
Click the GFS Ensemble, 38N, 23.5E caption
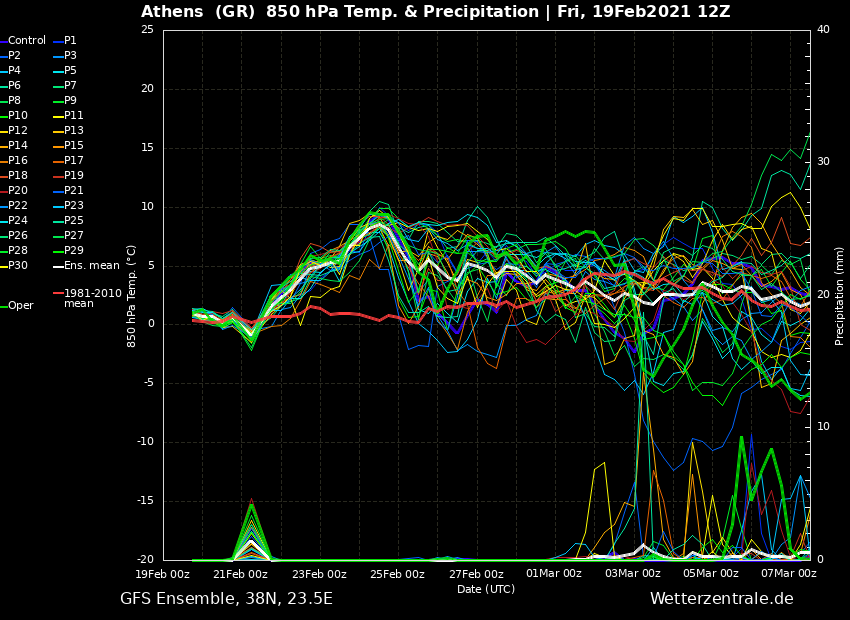[226, 599]
